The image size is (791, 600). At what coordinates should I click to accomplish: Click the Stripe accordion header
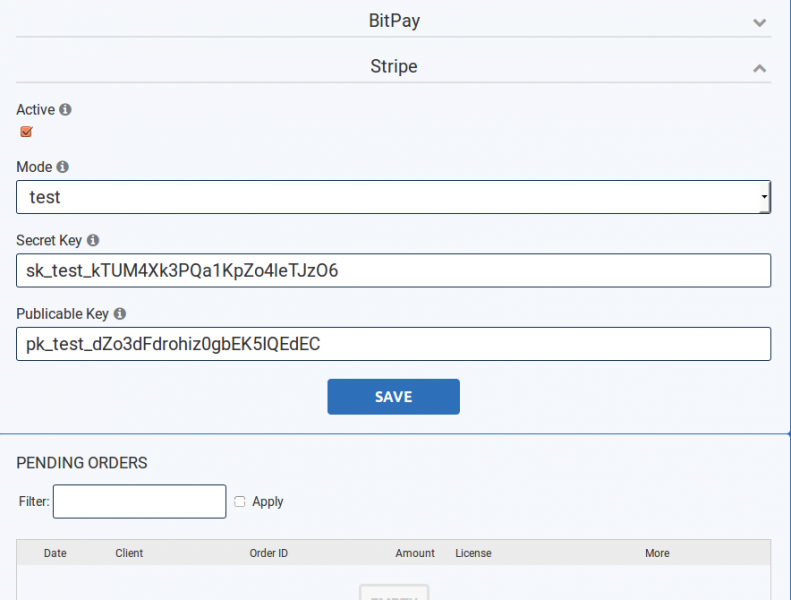(x=393, y=66)
